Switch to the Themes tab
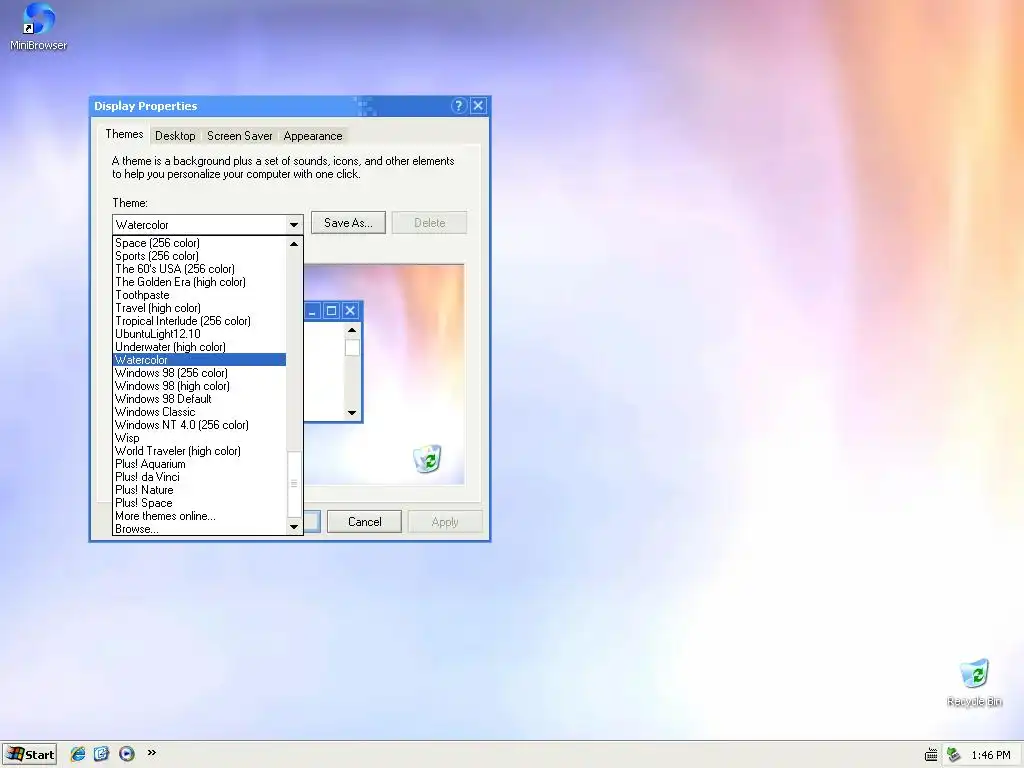1024x768 pixels. 124,134
